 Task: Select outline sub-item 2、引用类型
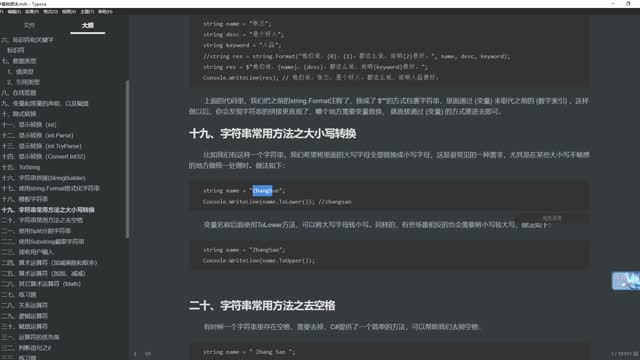click(23, 82)
